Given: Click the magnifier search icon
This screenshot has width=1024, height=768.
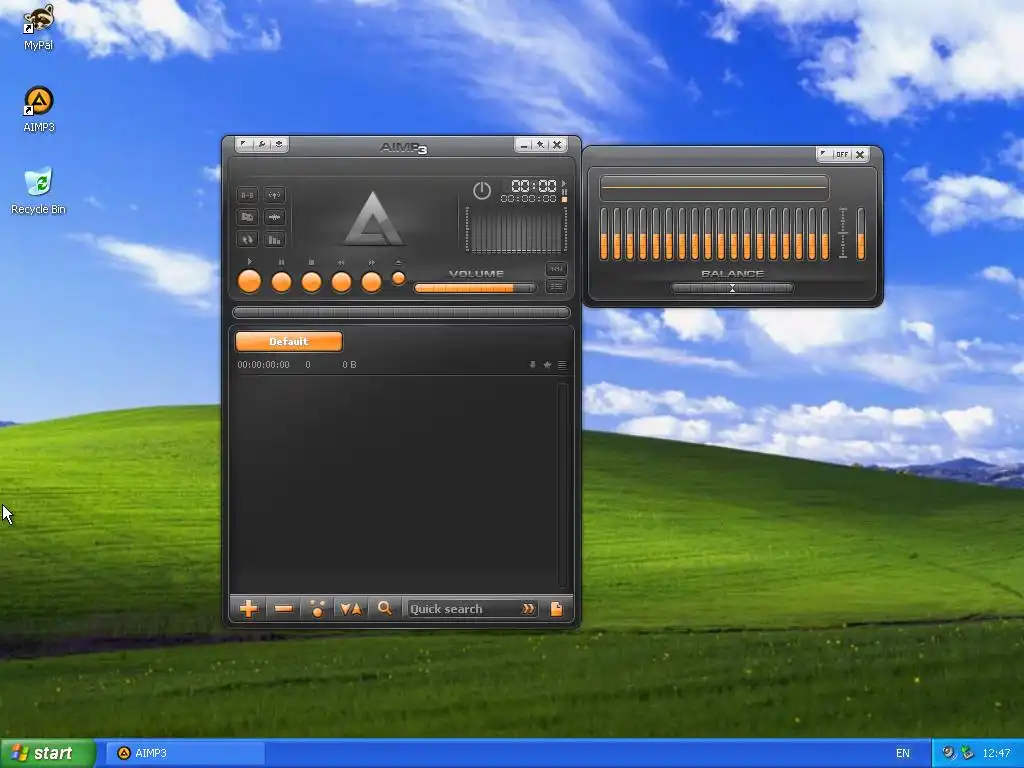Looking at the screenshot, I should coord(385,609).
